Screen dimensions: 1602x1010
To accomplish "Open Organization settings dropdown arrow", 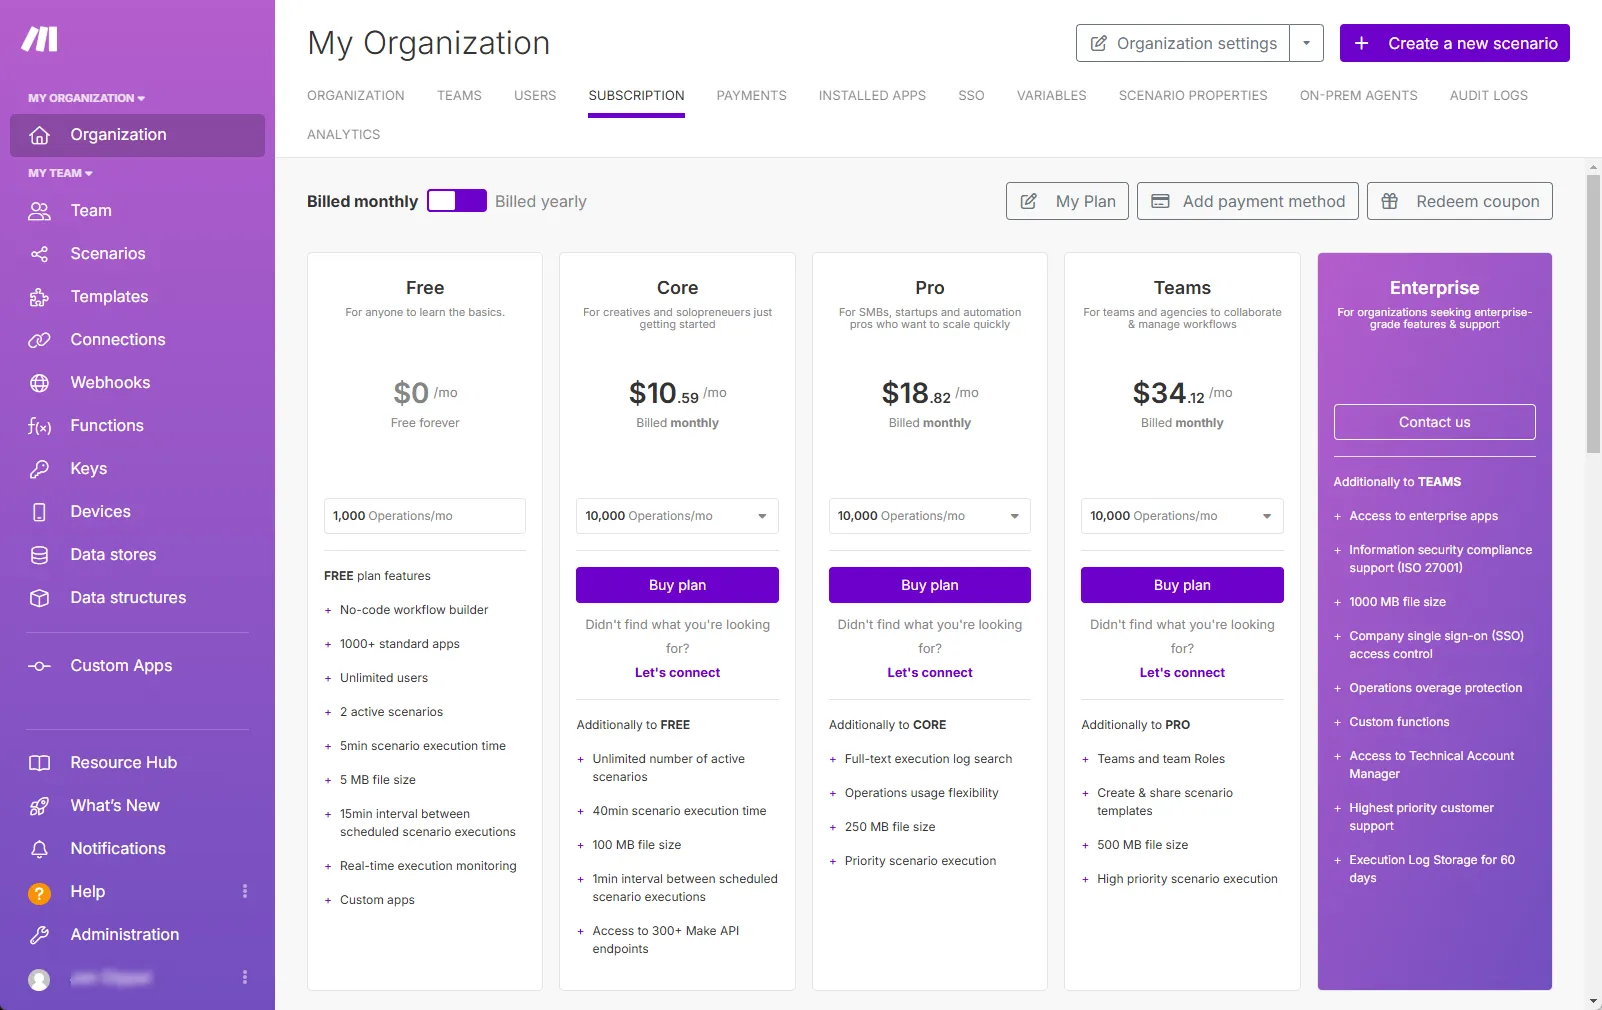I will 1306,43.
